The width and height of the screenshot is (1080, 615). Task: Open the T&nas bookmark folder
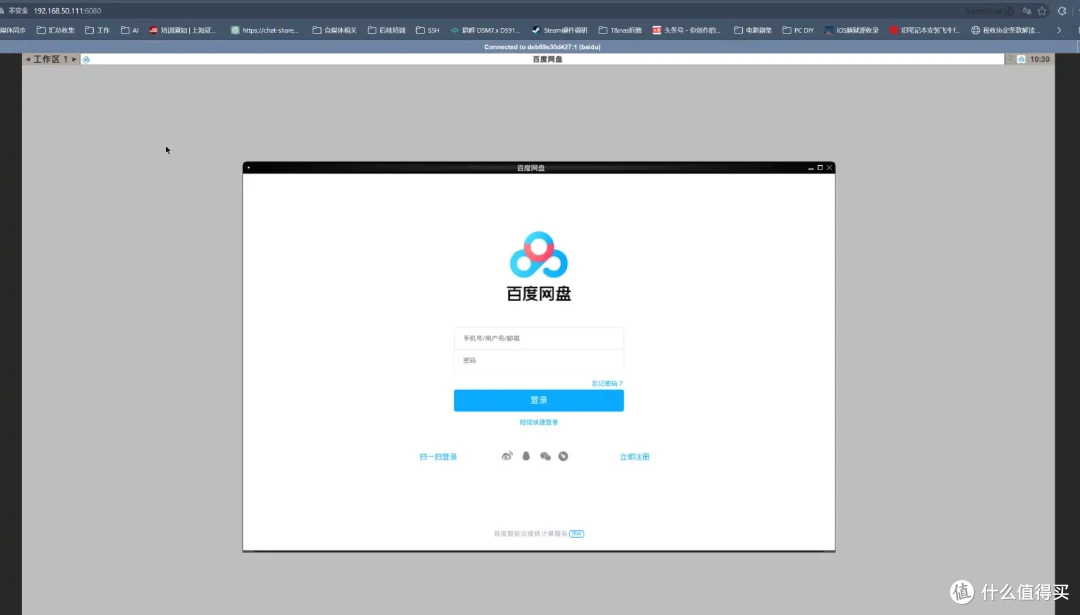point(620,30)
